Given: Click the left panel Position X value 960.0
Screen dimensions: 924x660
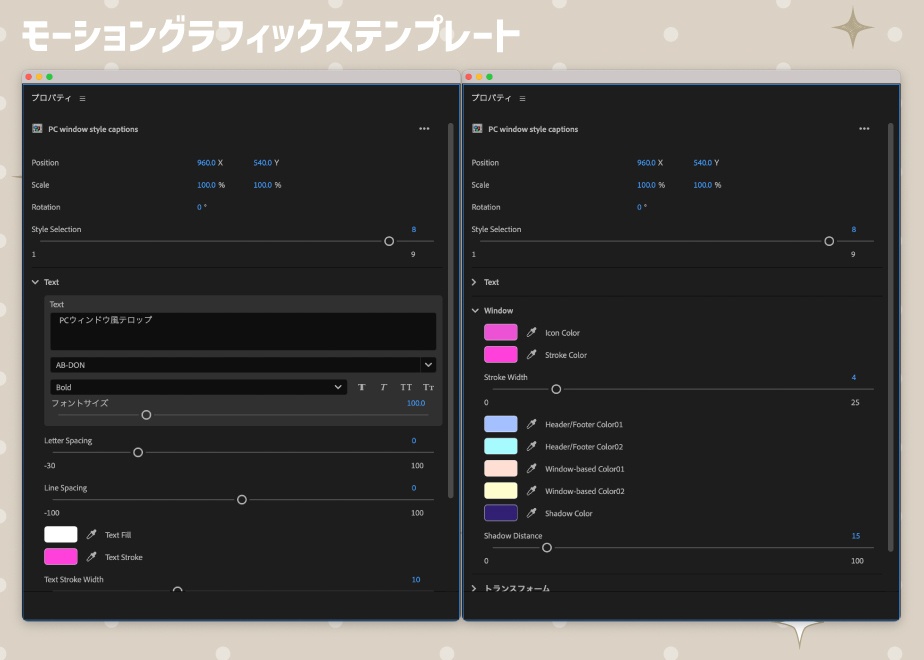Looking at the screenshot, I should click(206, 163).
